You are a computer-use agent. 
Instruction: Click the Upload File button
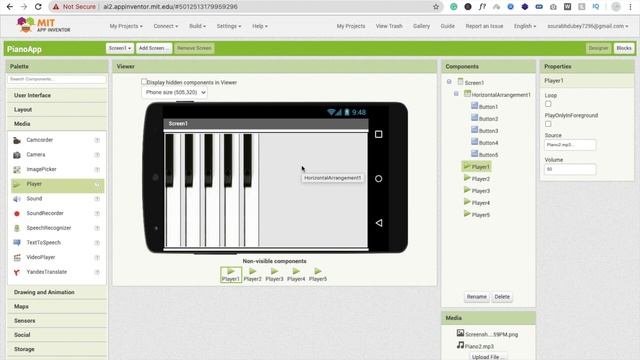(488, 357)
